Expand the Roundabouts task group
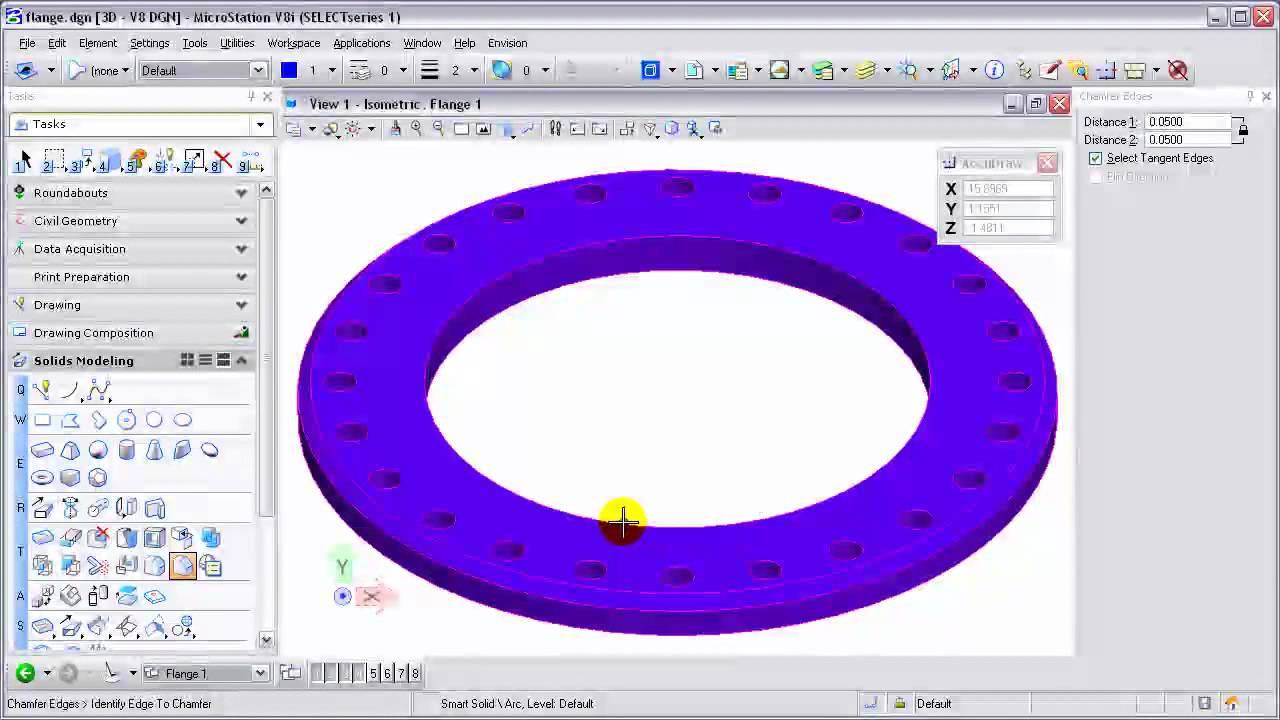1280x720 pixels. pos(241,193)
